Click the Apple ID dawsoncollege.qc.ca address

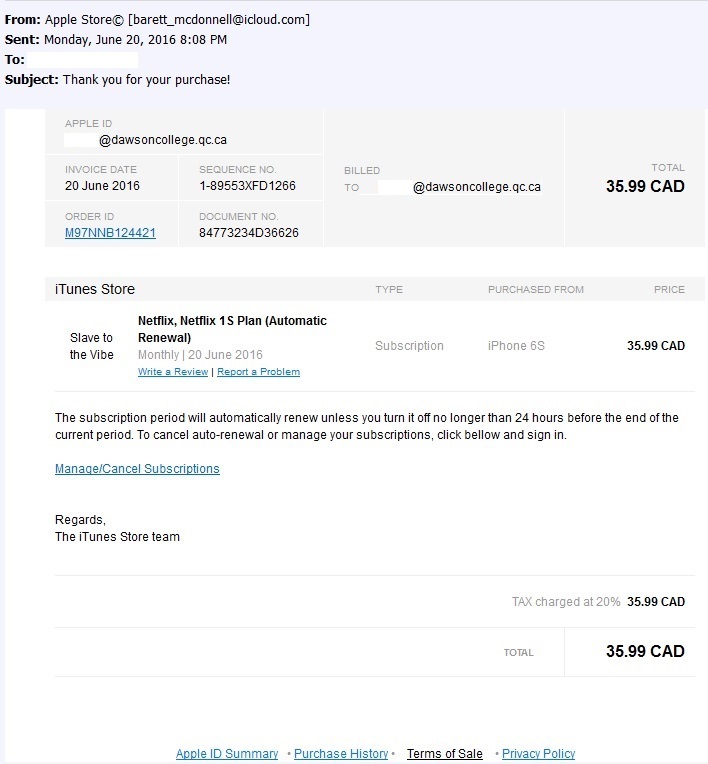(146, 140)
